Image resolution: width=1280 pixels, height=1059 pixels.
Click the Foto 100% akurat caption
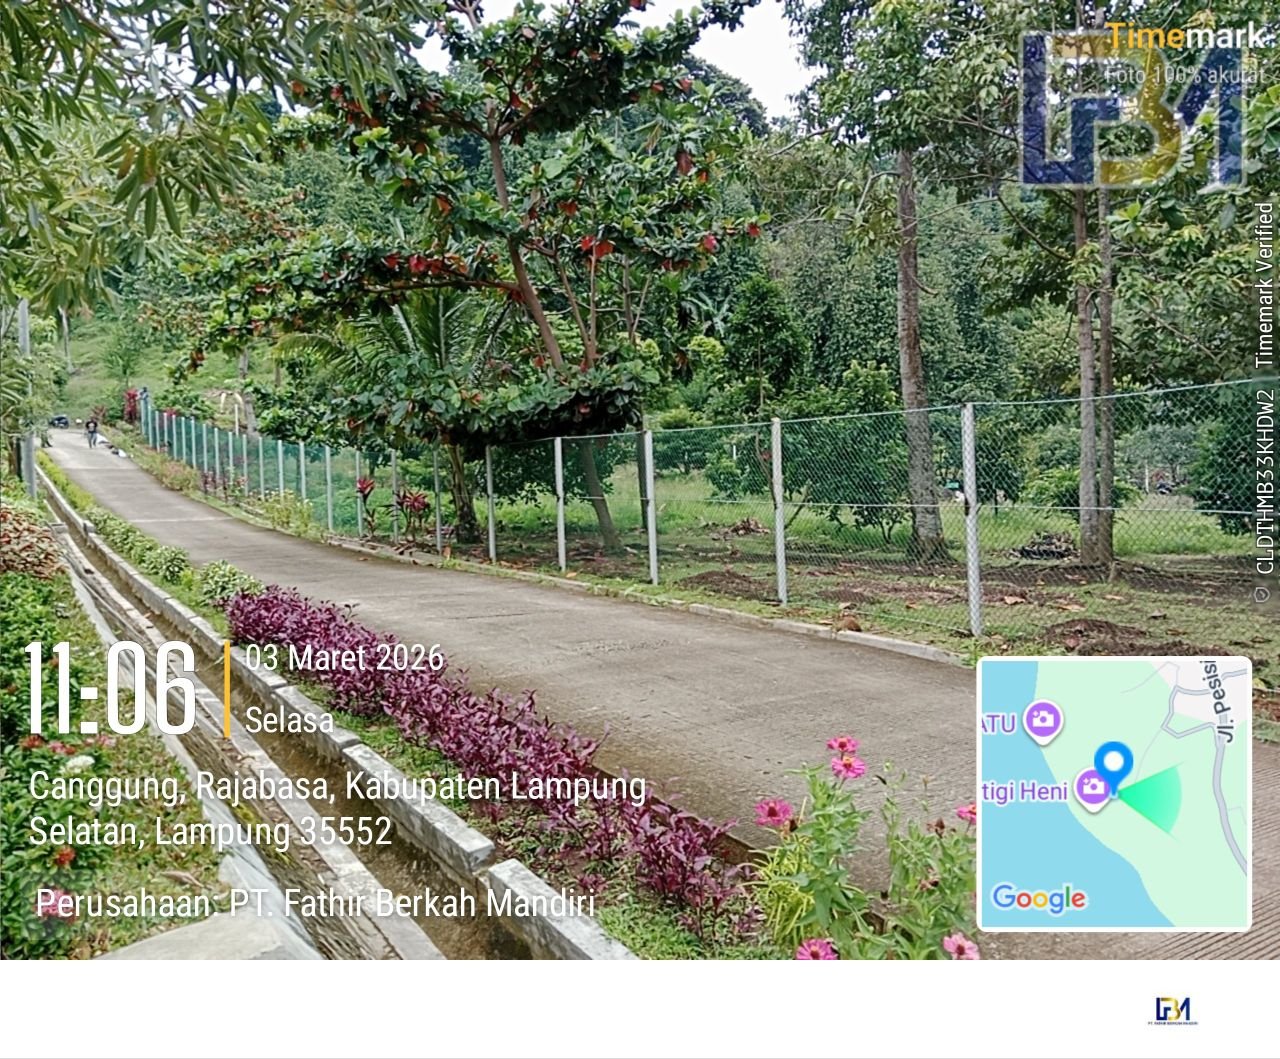(x=1185, y=74)
